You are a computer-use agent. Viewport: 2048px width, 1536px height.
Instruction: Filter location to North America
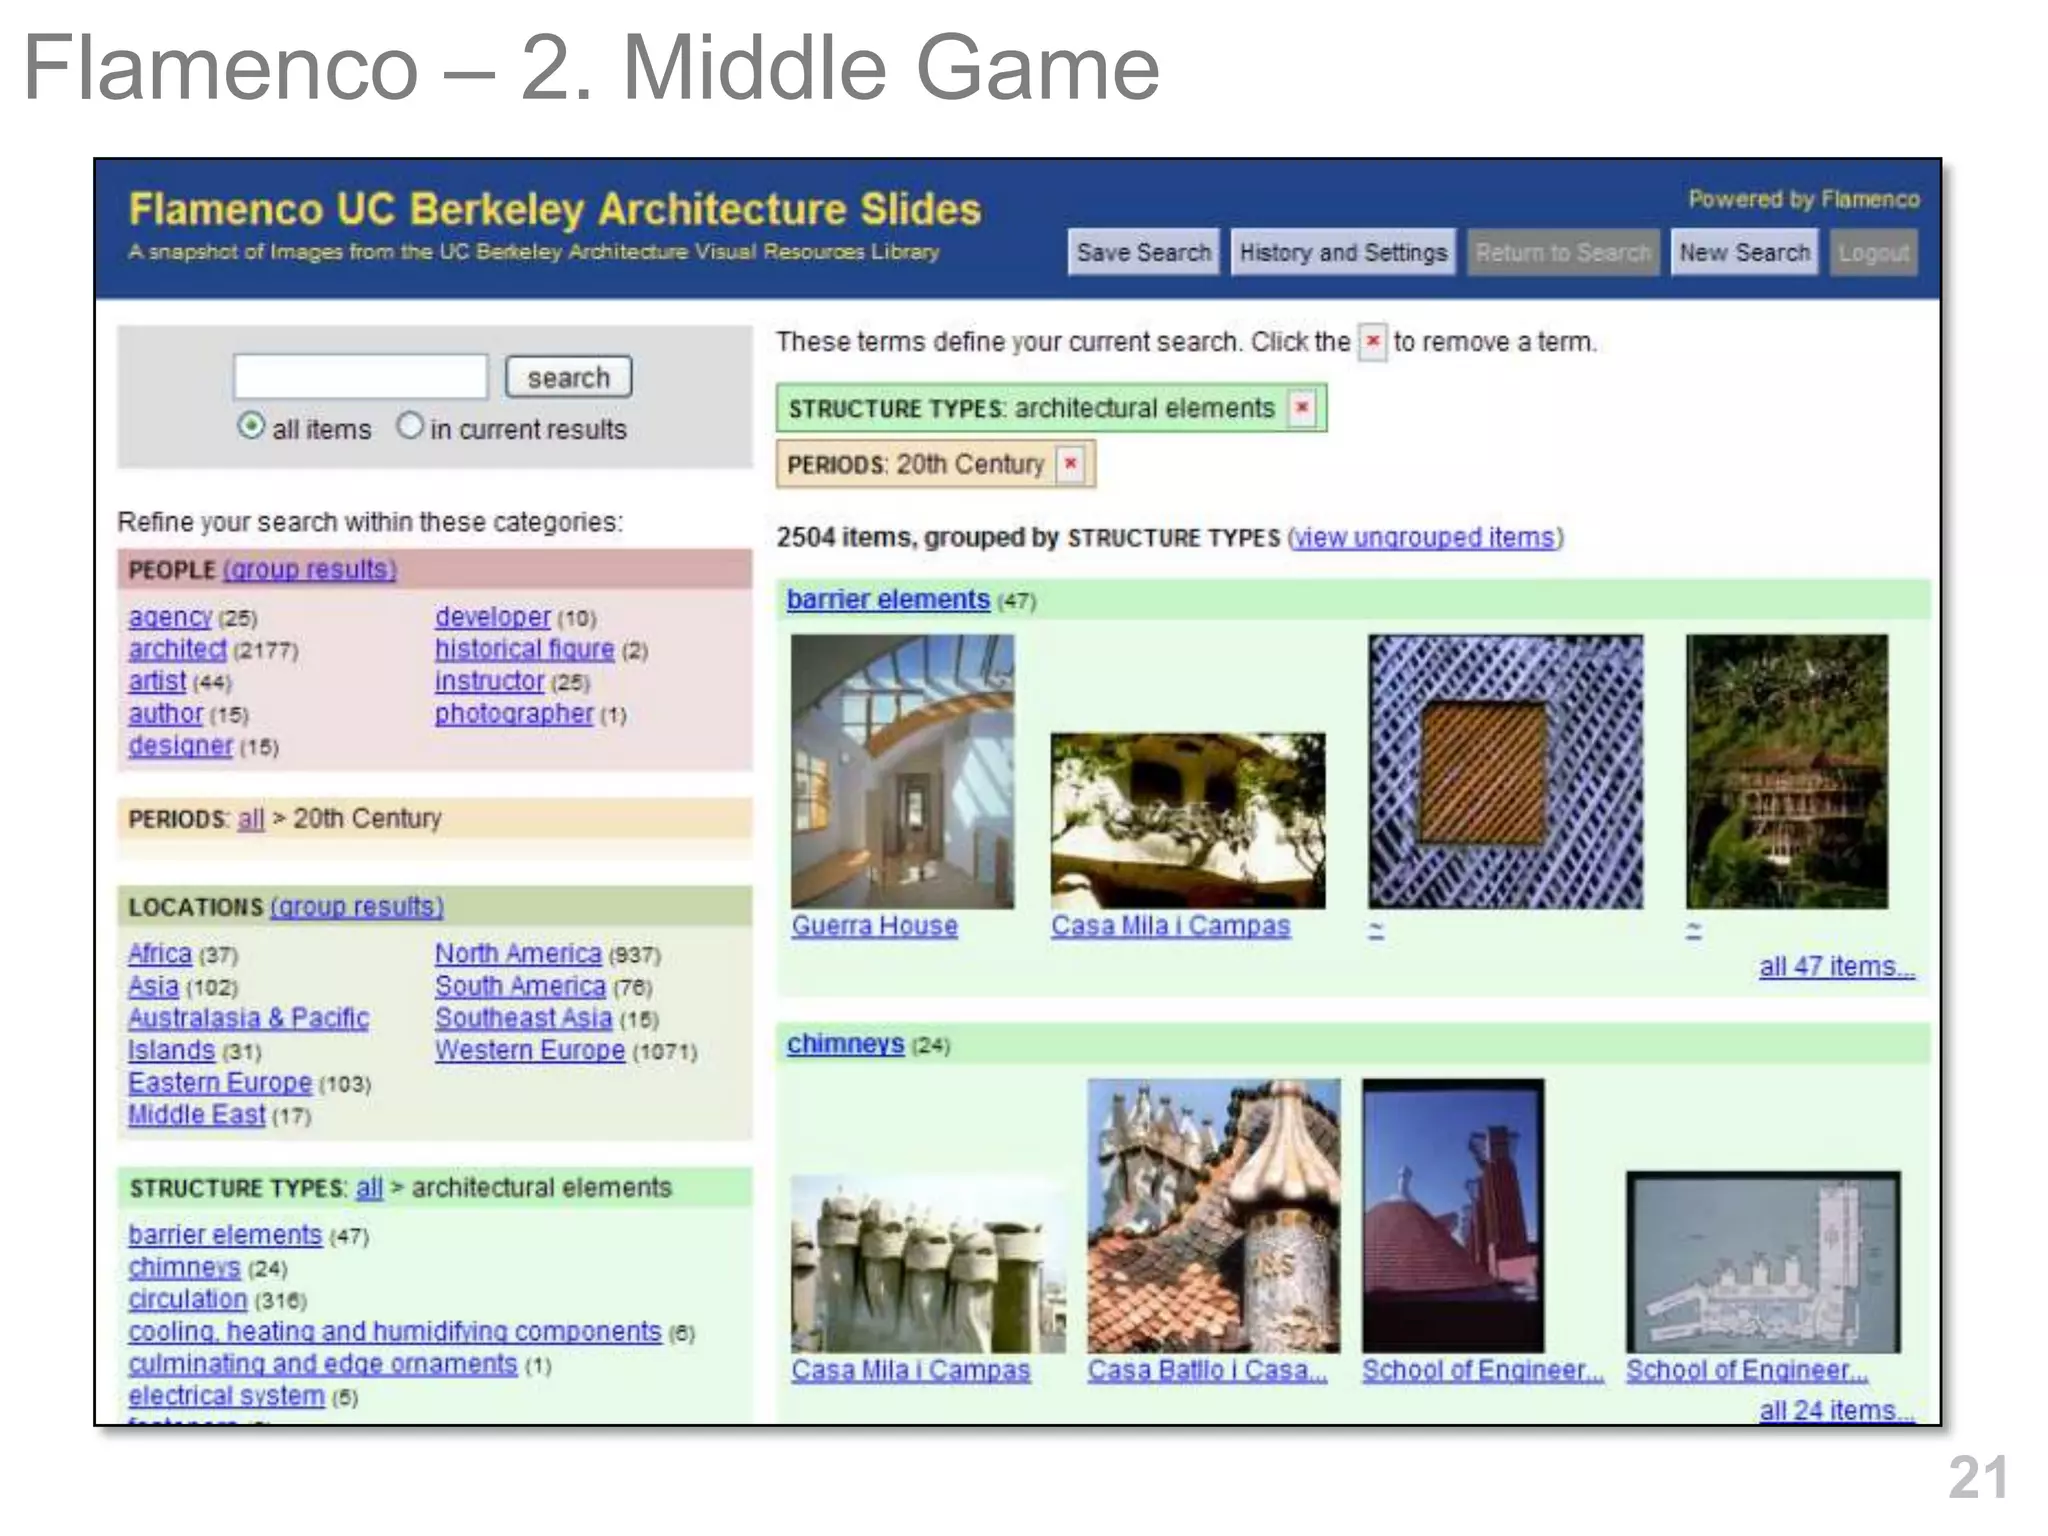coord(518,953)
